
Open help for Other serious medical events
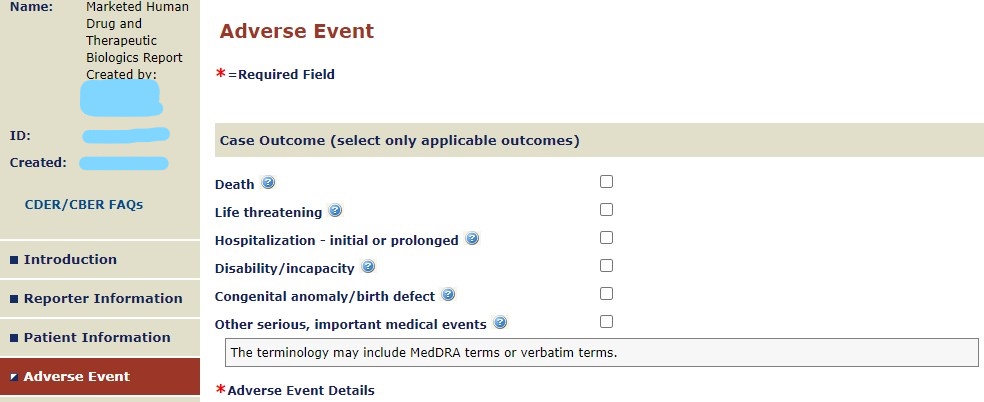pyautogui.click(x=500, y=323)
